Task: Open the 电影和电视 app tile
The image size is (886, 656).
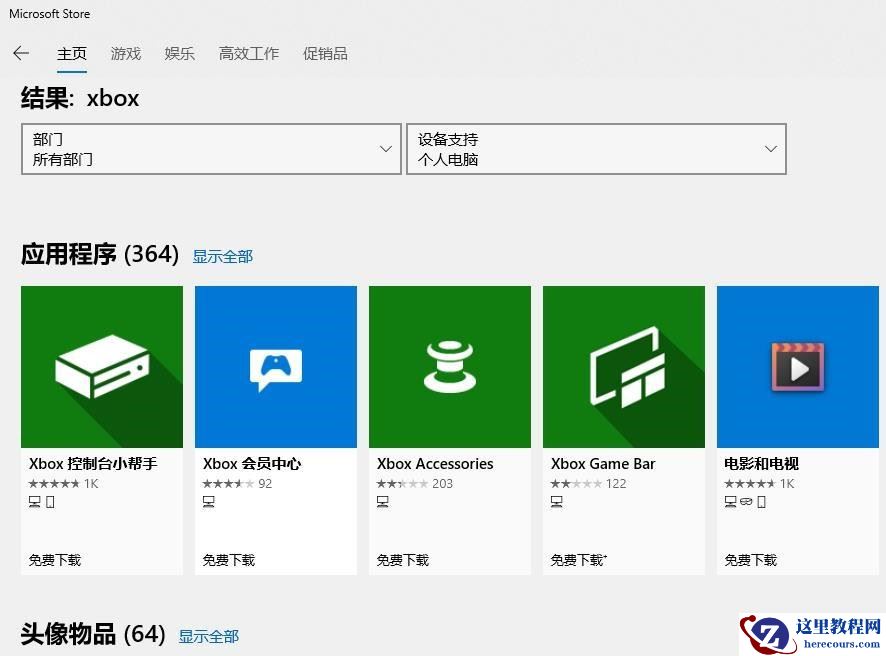Action: 797,366
